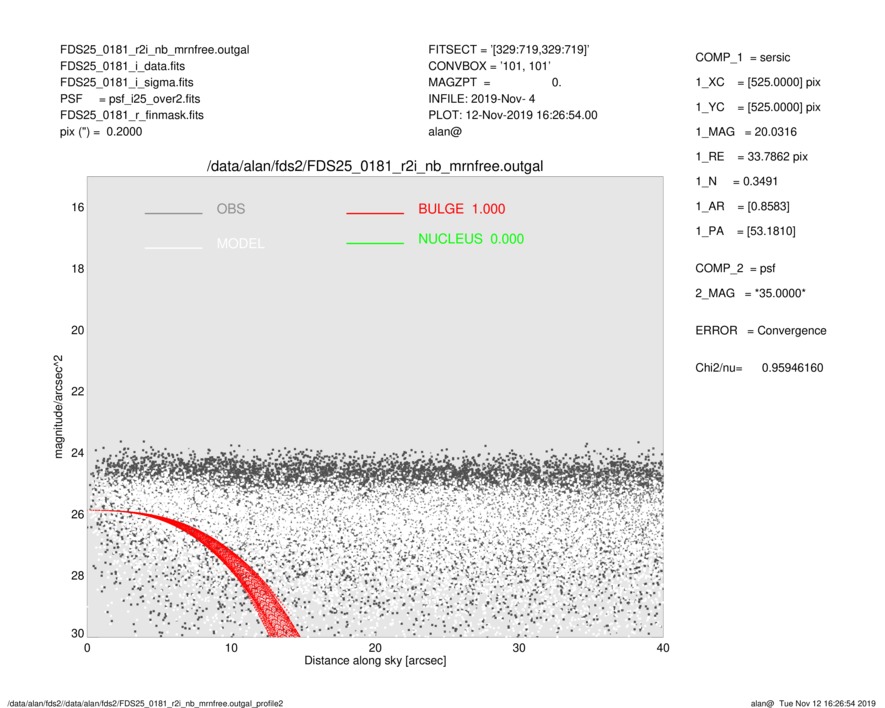Click the COMP_2 = psf line
Screen dimensions: 885x708
(735, 268)
